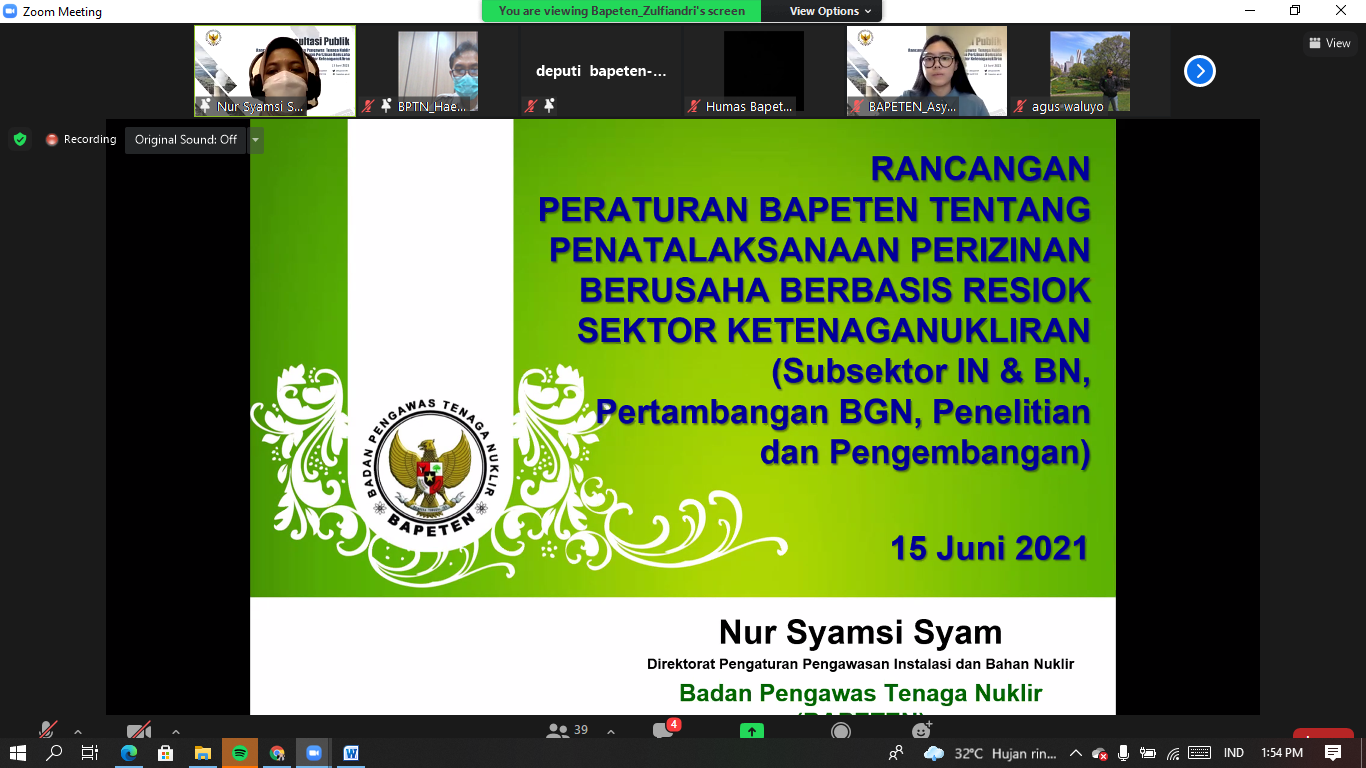Open Google Chrome from taskbar
The width and height of the screenshot is (1366, 768).
click(277, 753)
